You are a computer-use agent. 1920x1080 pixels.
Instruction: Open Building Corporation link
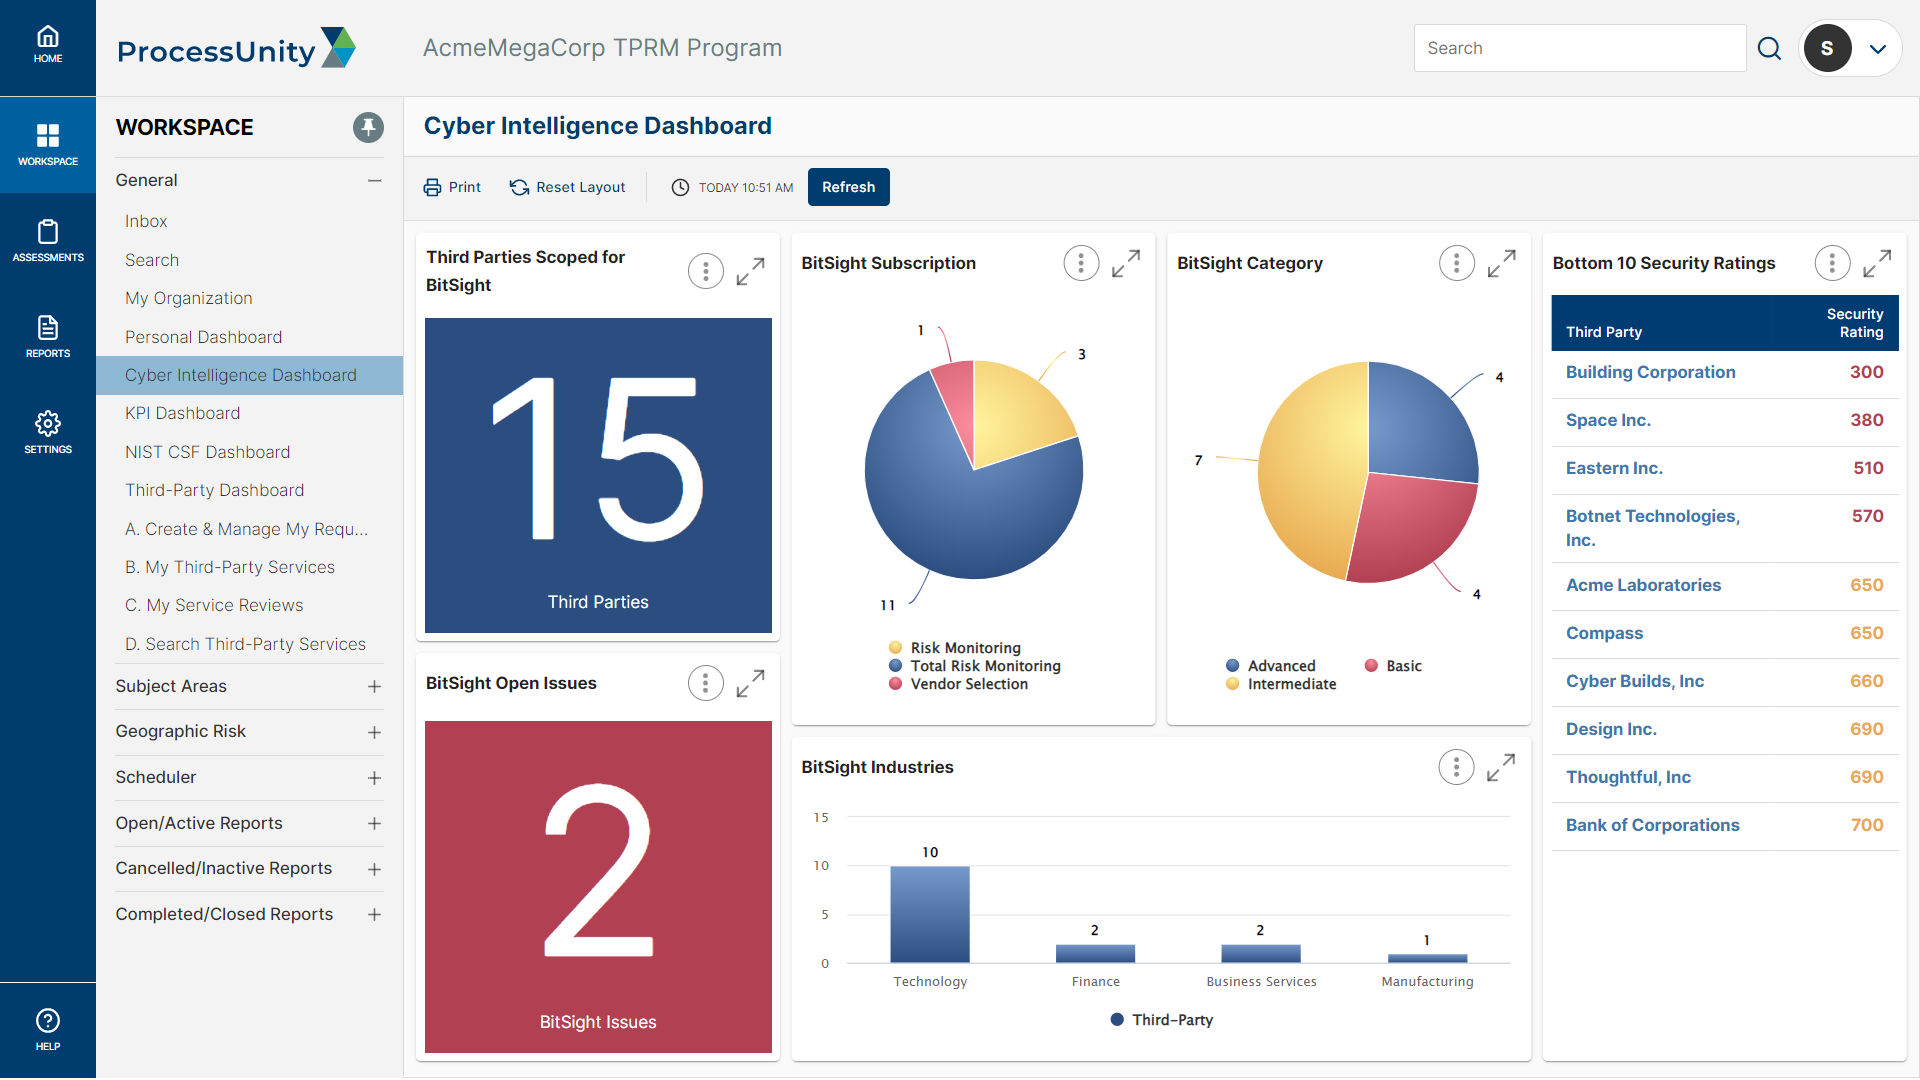[x=1651, y=372]
